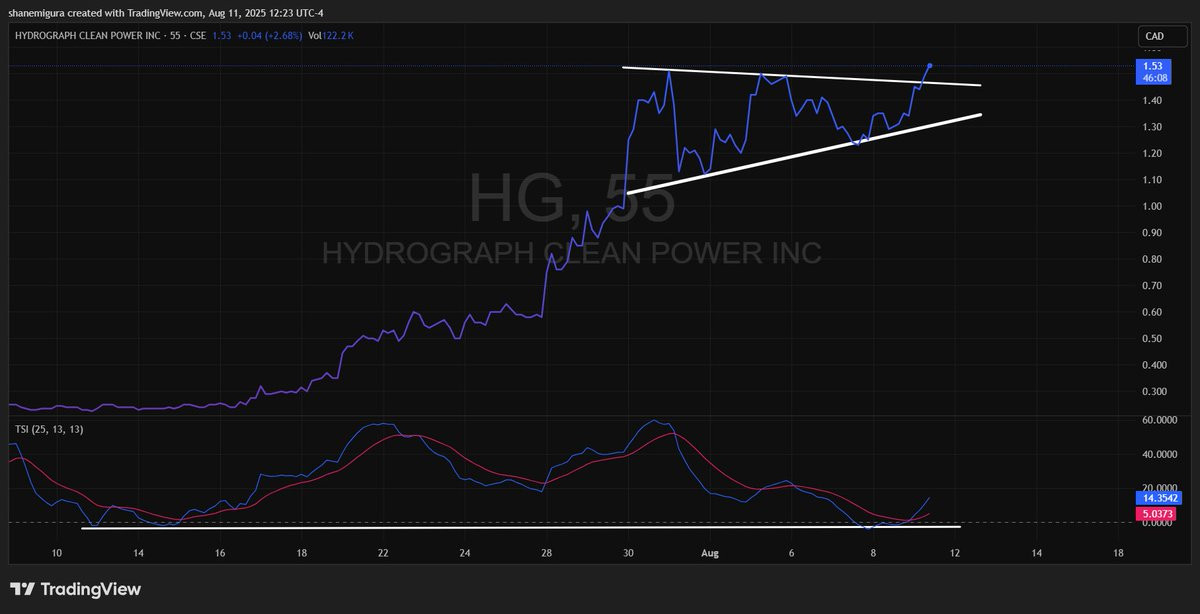This screenshot has height=614, width=1200.
Task: Click the 1.00 price axis label
Action: pos(1151,206)
